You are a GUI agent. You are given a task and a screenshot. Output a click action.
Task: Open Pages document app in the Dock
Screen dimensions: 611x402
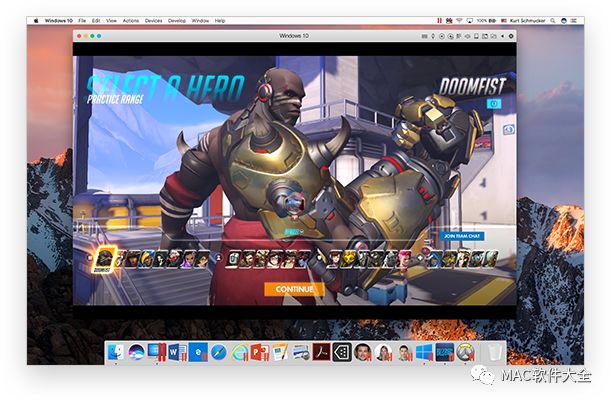pyautogui.click(x=280, y=353)
